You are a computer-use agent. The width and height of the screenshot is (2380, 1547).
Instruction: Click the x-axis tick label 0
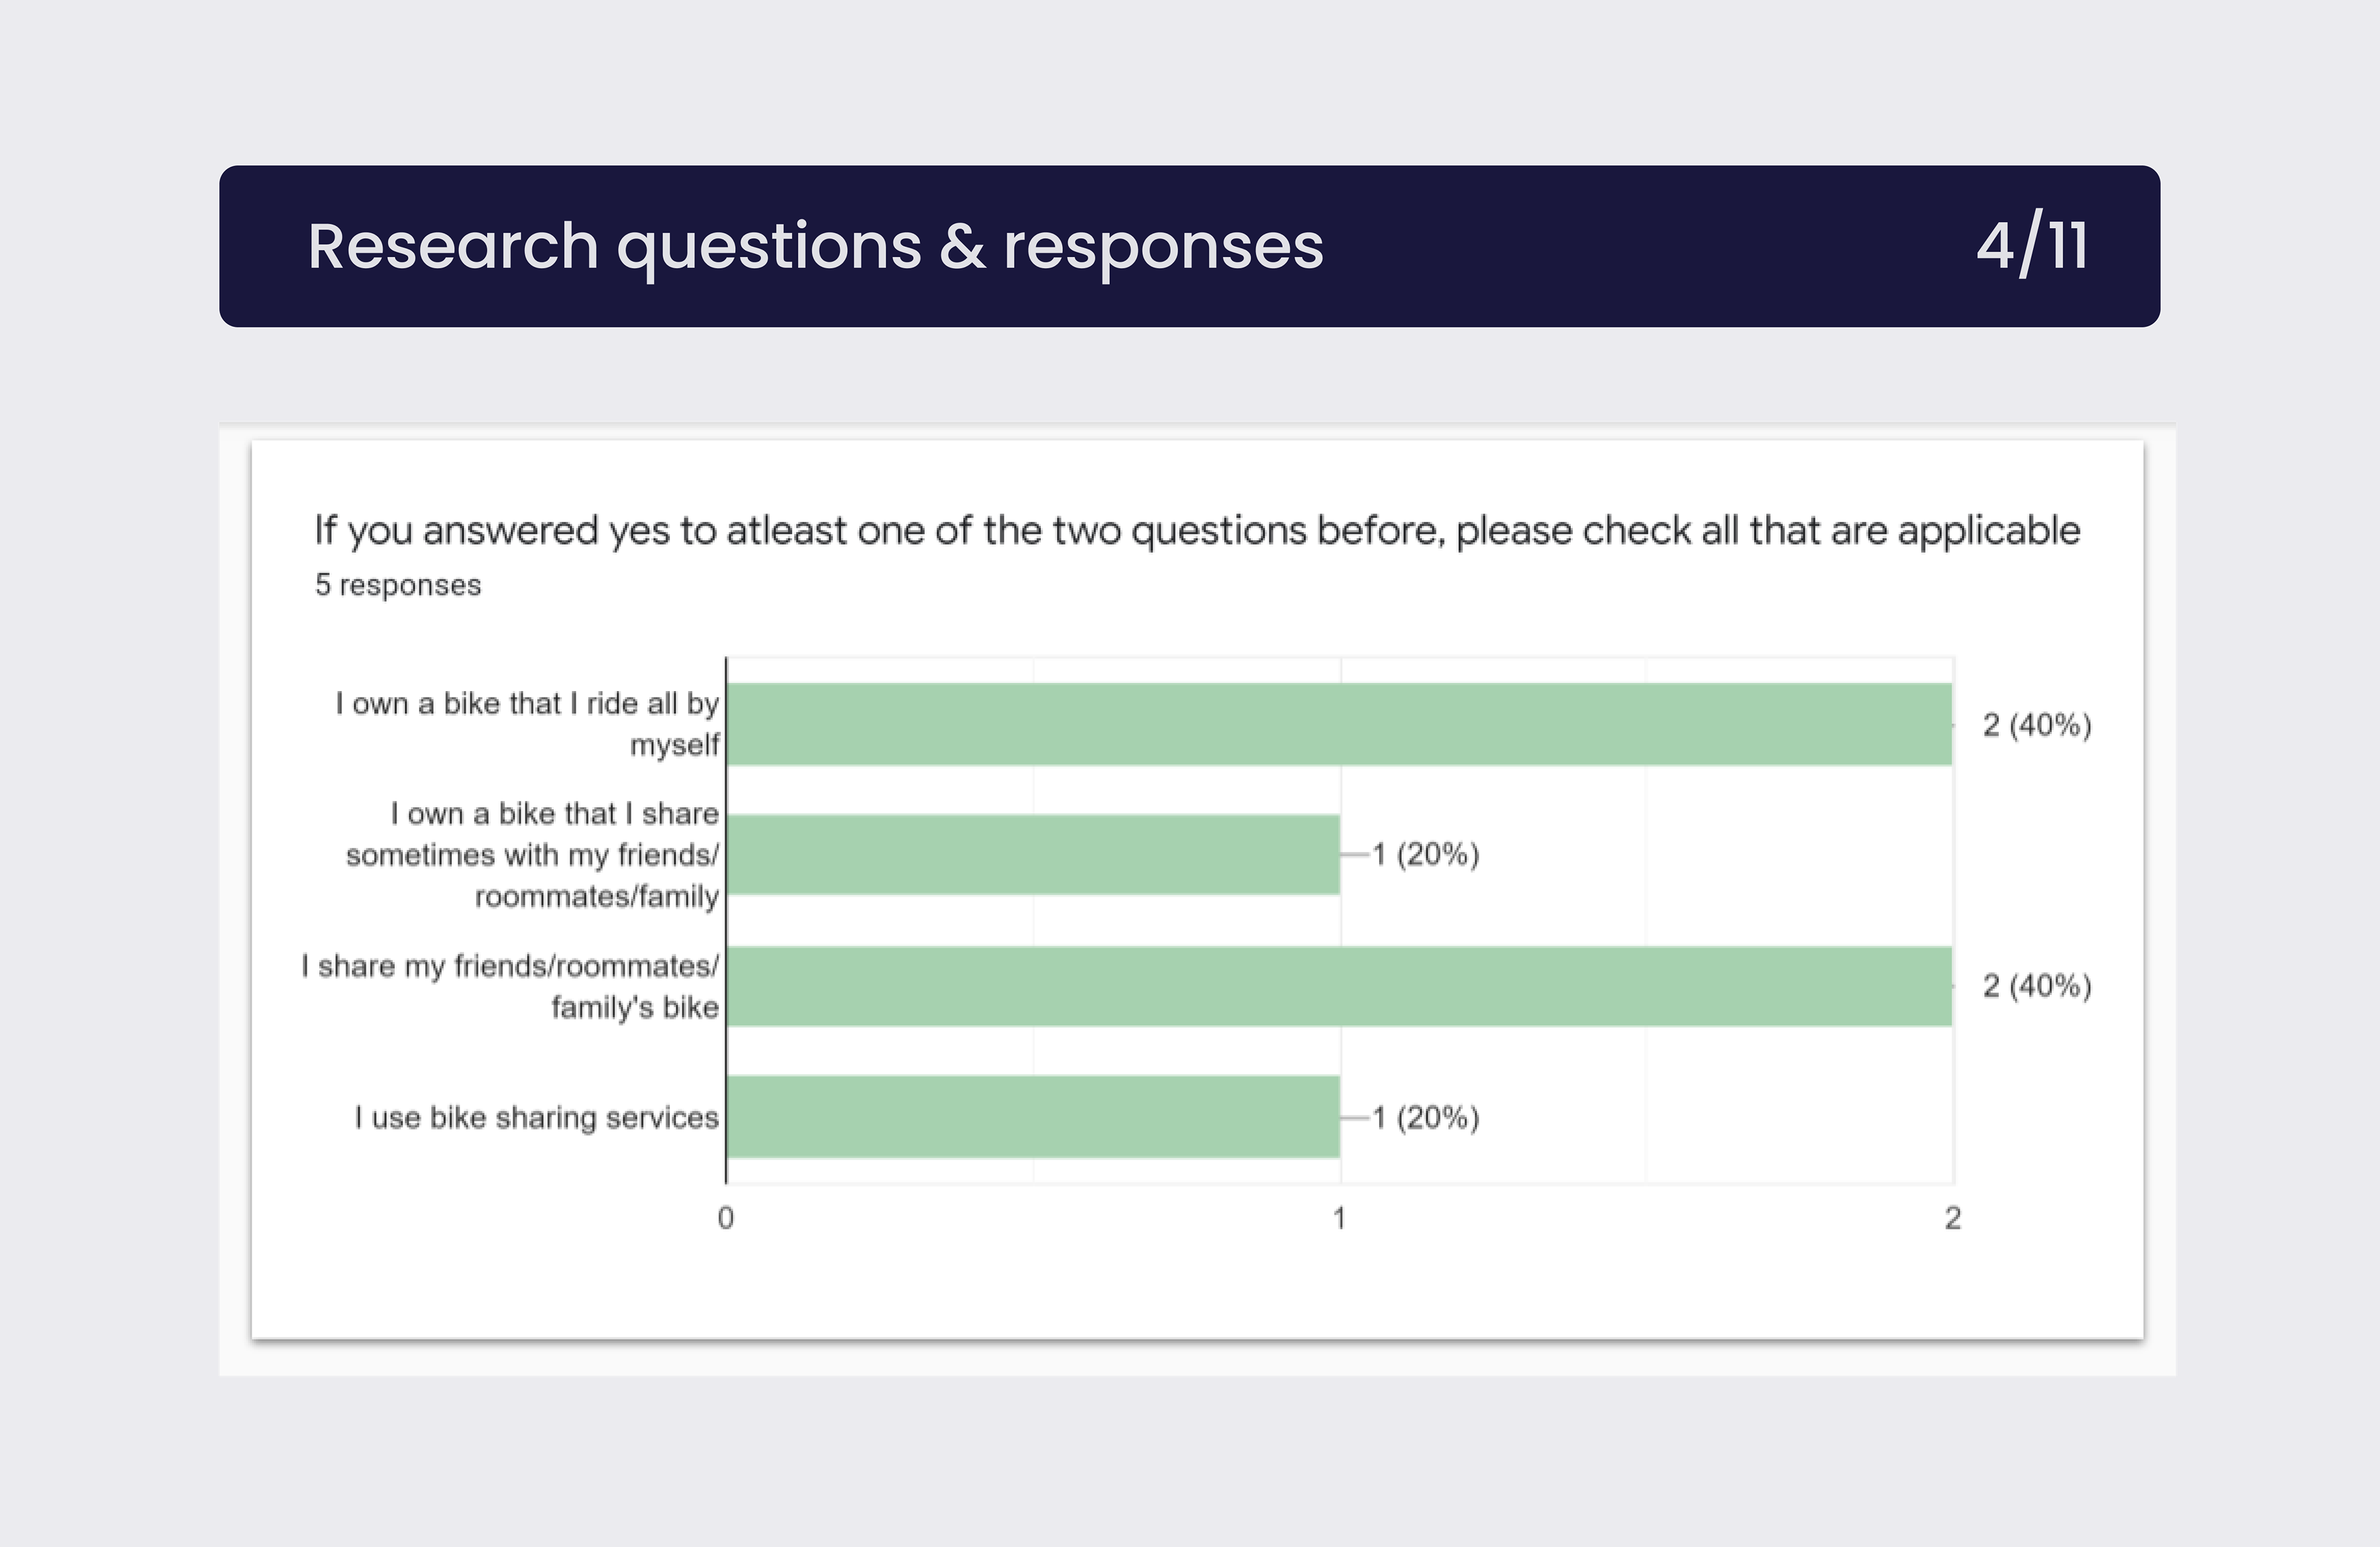[726, 1218]
